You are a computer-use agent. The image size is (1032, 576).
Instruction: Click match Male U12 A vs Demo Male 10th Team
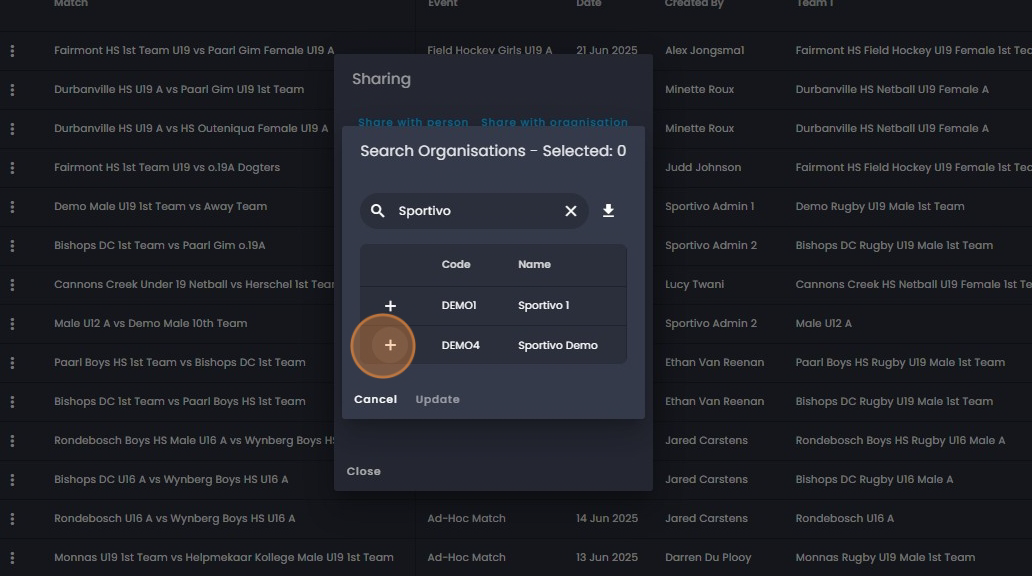pyautogui.click(x=151, y=323)
